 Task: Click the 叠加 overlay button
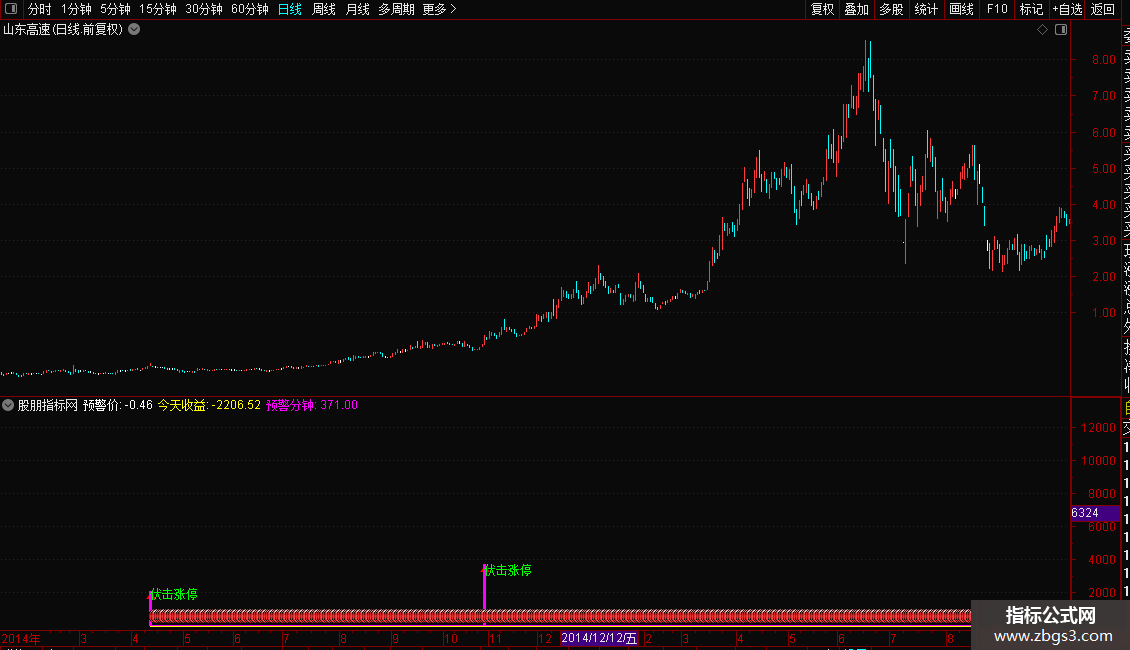coord(856,9)
